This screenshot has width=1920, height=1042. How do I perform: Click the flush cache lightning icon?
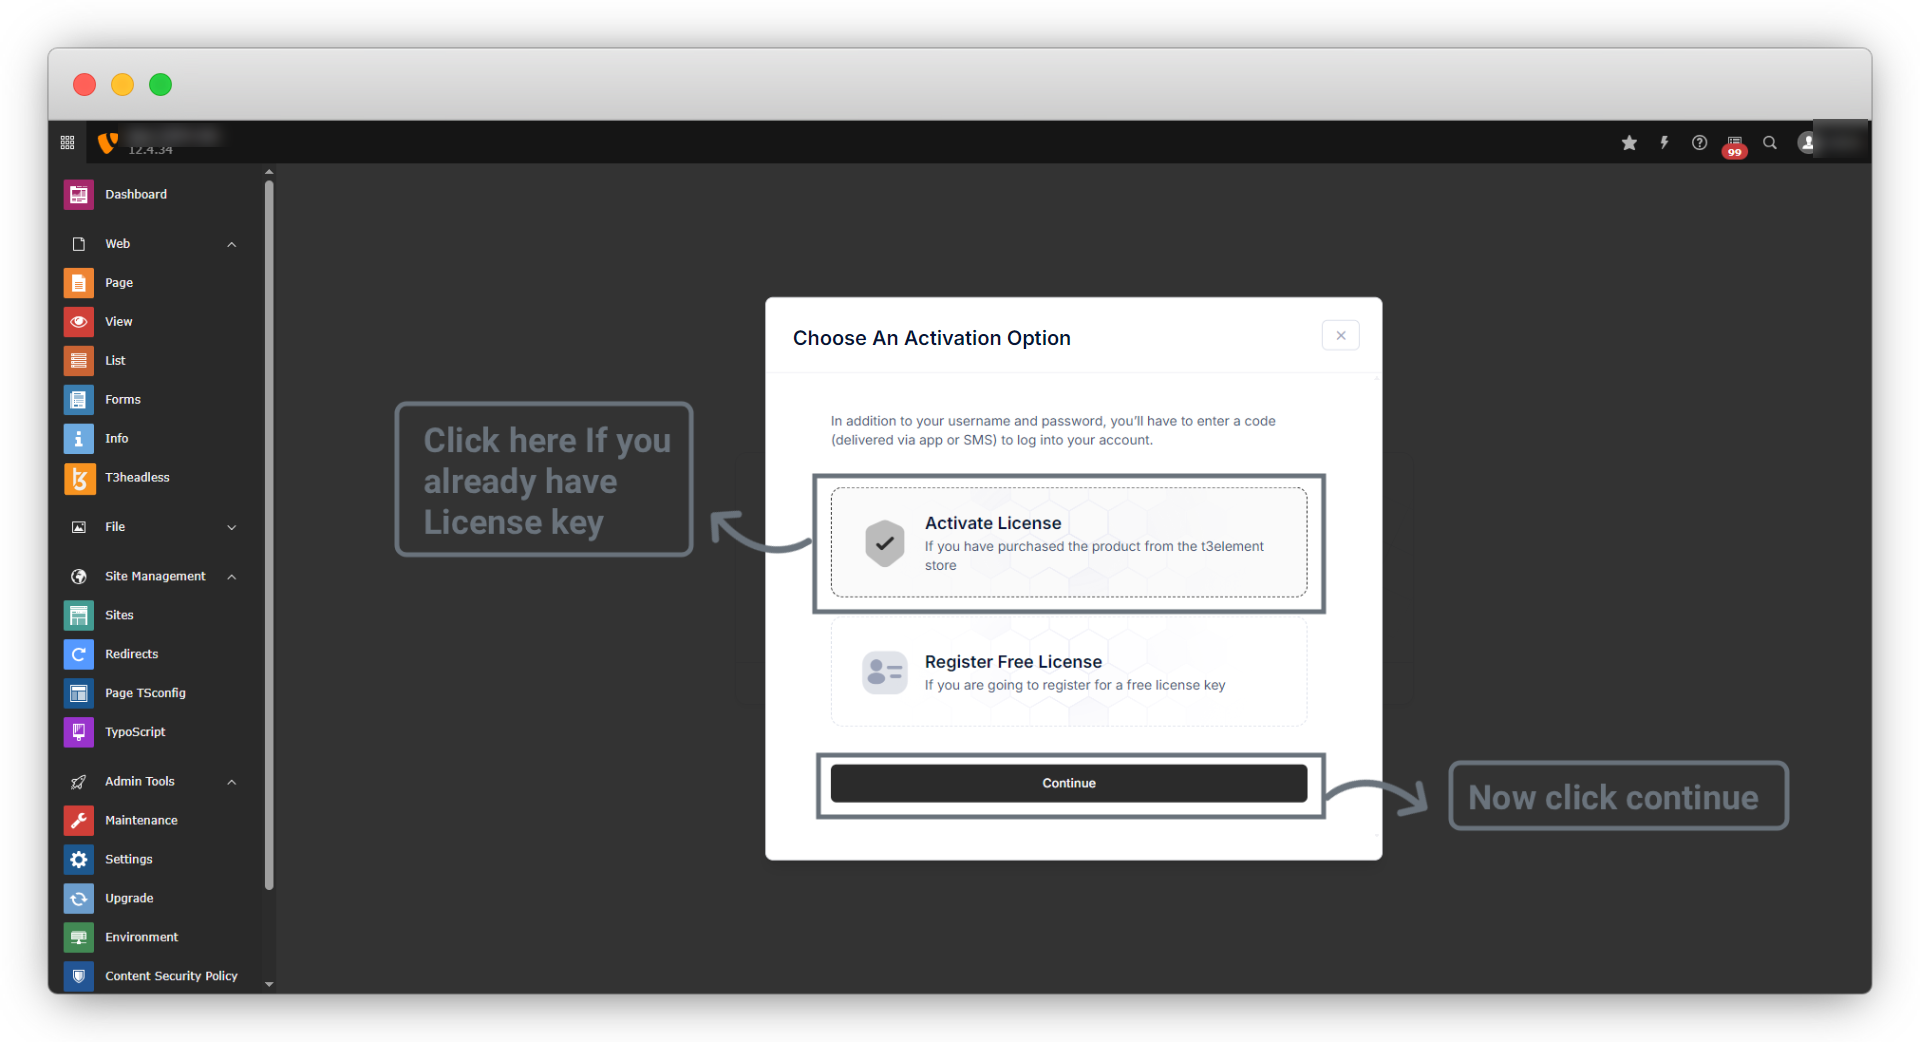click(x=1664, y=143)
